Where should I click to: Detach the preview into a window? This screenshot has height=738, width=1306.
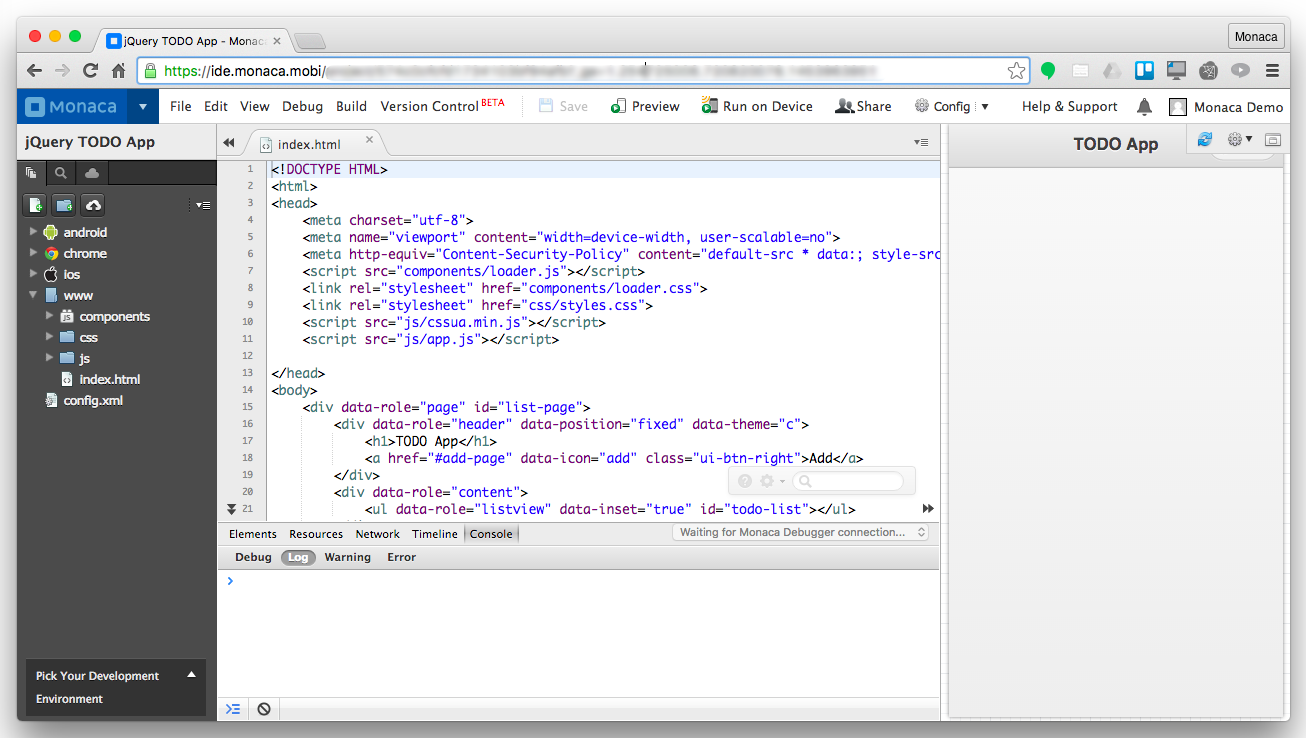[1273, 140]
